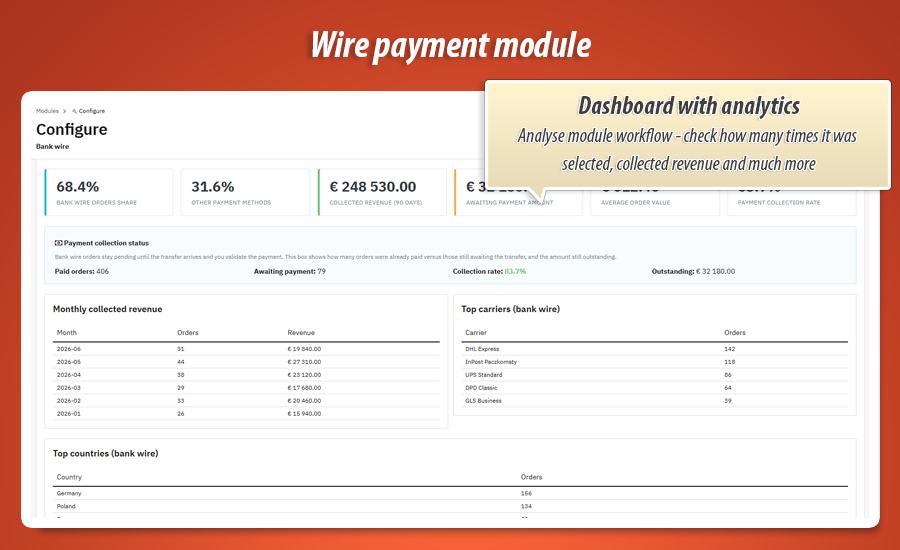Screen dimensions: 900x550
Task: Click the 134 orders value for Poland
Action: tap(526, 506)
